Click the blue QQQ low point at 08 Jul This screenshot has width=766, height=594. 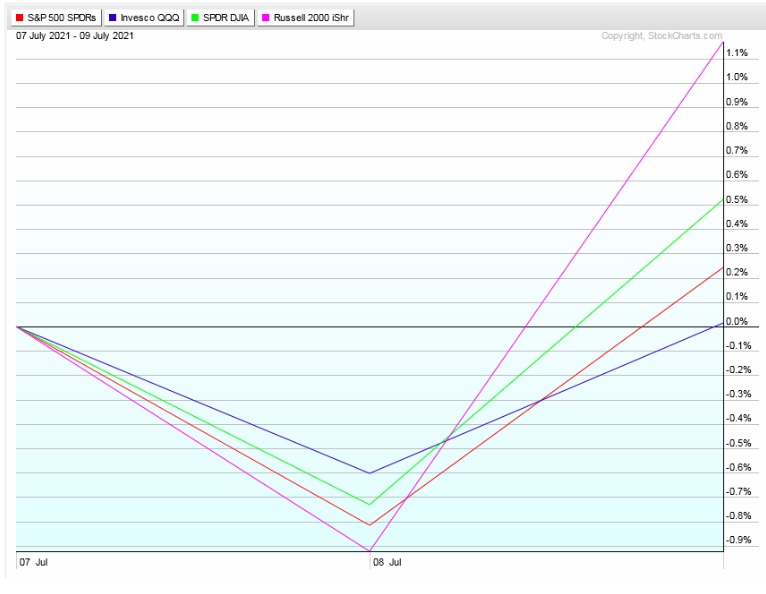pos(369,473)
